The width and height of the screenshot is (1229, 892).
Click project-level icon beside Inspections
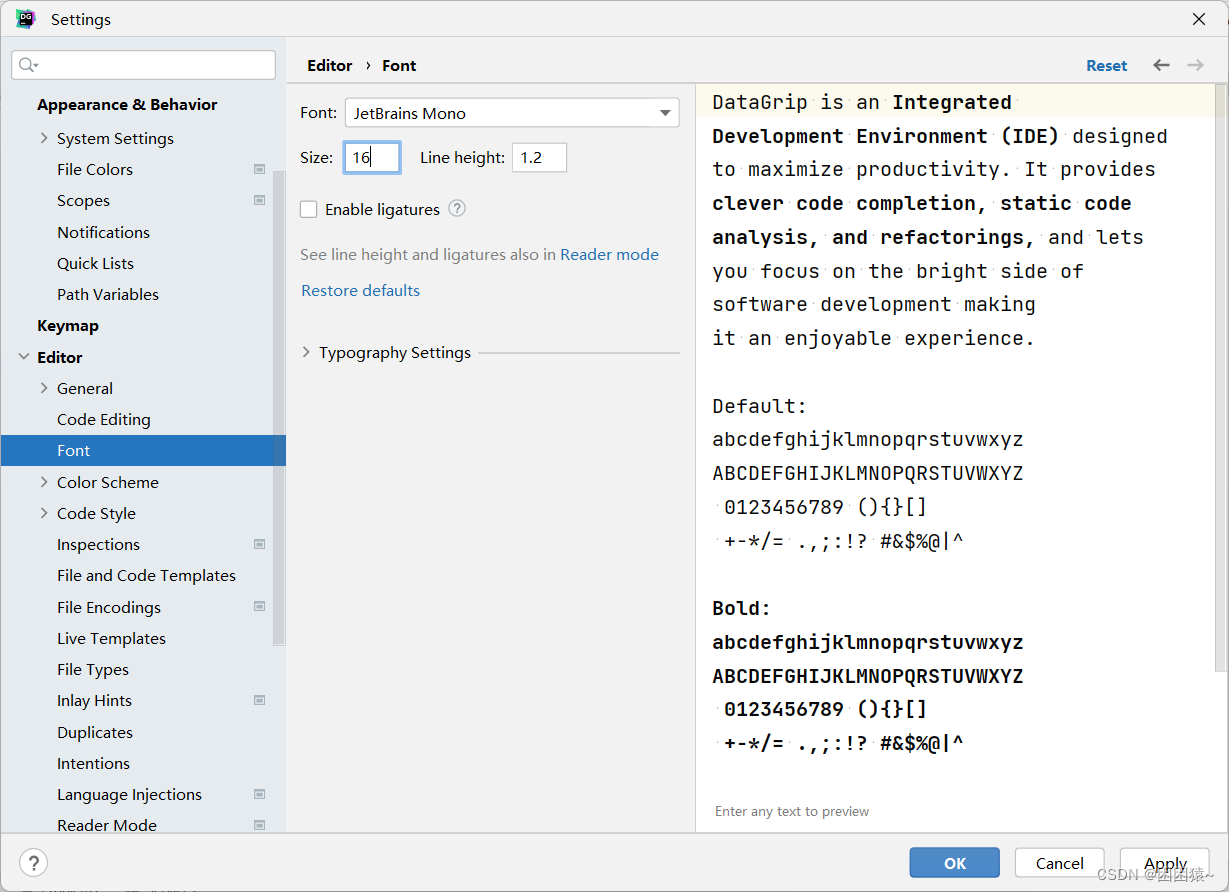click(260, 545)
